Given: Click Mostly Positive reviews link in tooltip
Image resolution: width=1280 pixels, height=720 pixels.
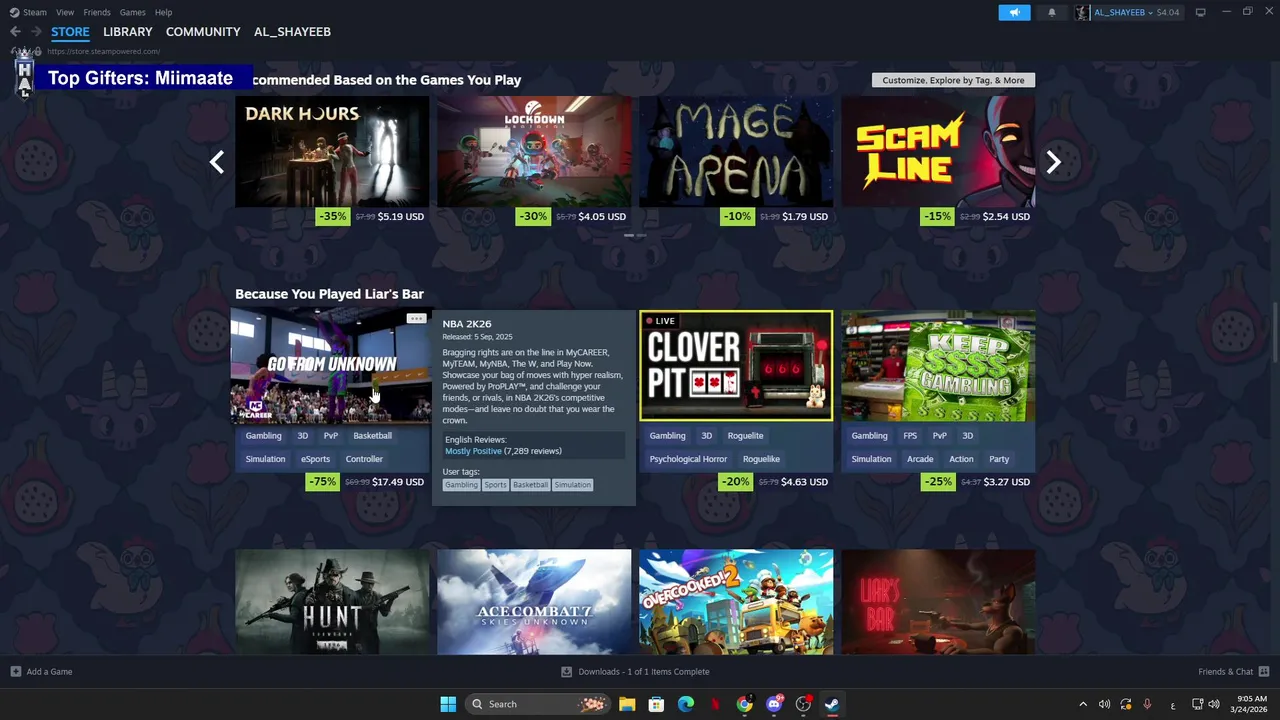Looking at the screenshot, I should point(473,451).
